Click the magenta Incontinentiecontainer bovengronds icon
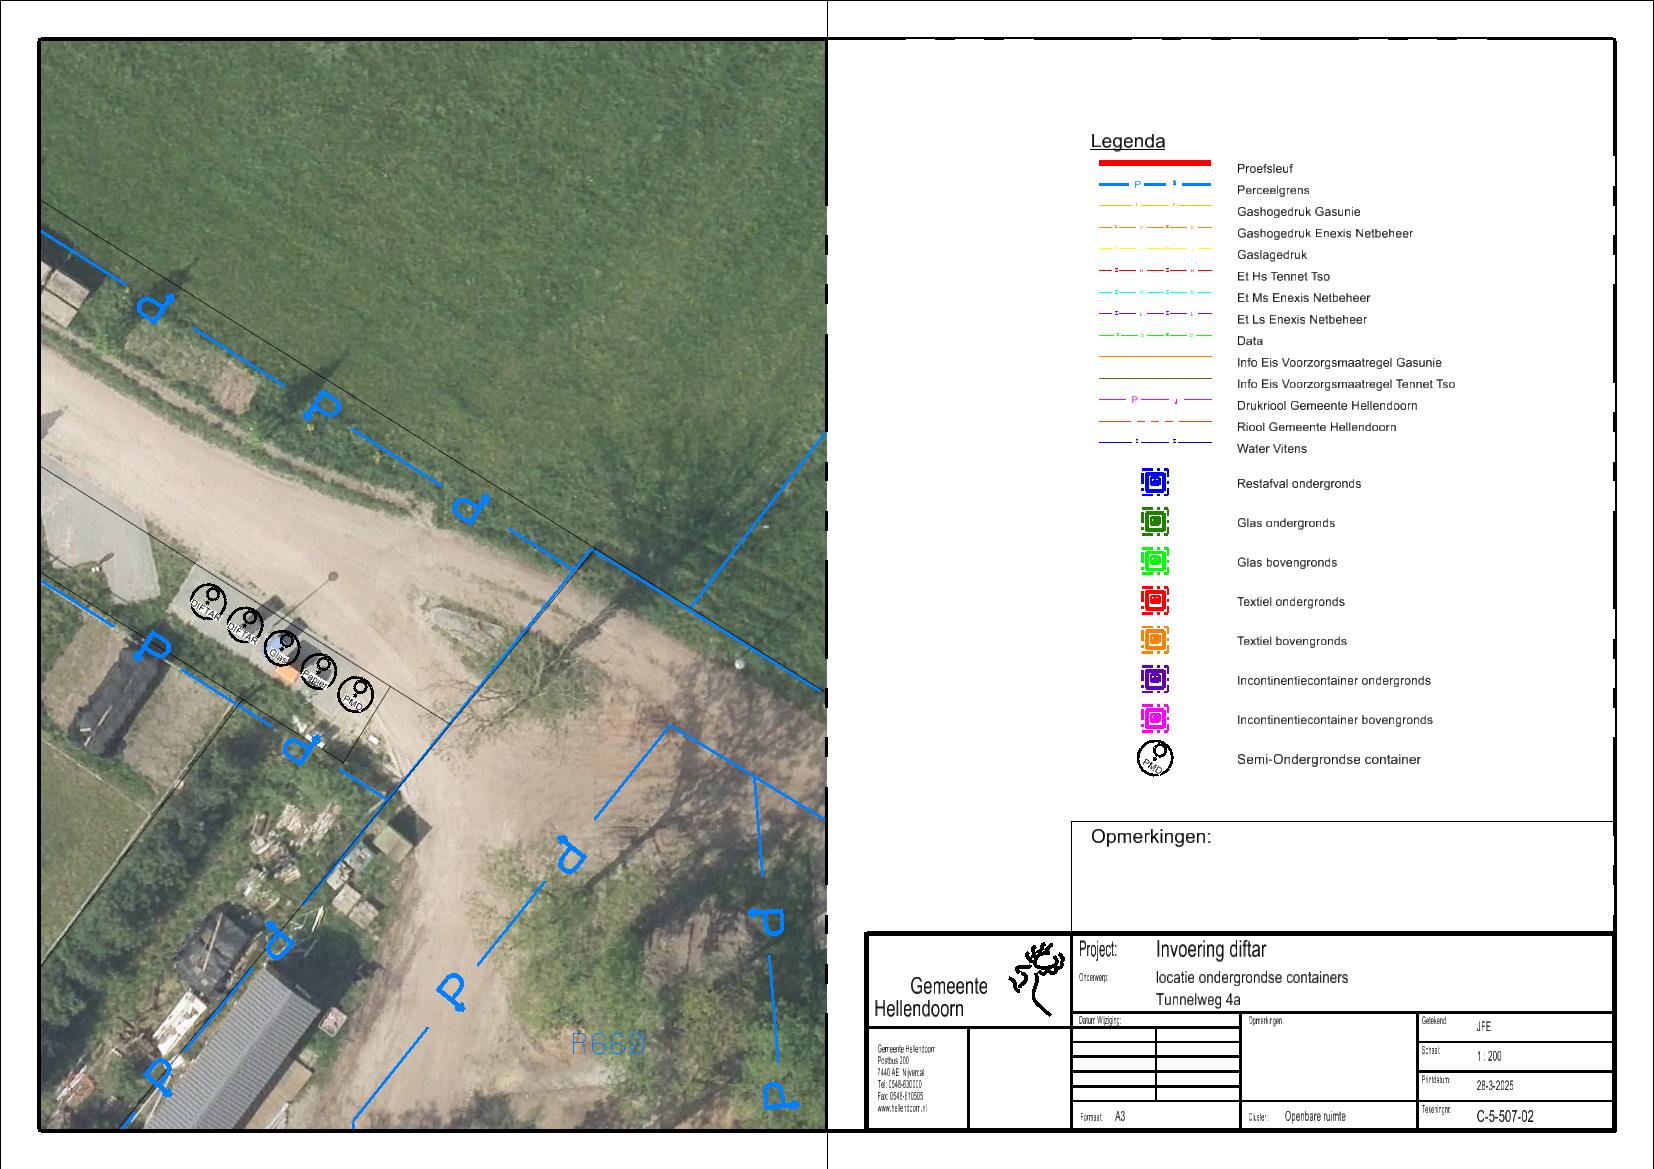1654x1169 pixels. 1154,719
